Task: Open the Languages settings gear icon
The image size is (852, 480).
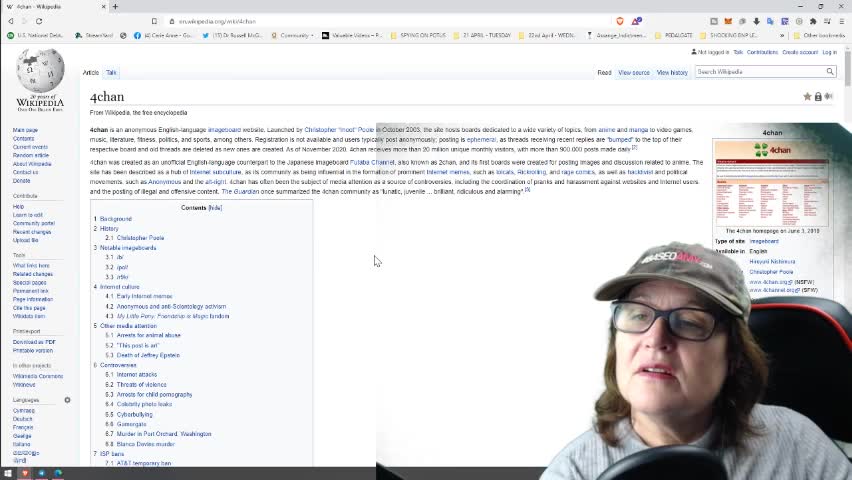Action: [67, 400]
